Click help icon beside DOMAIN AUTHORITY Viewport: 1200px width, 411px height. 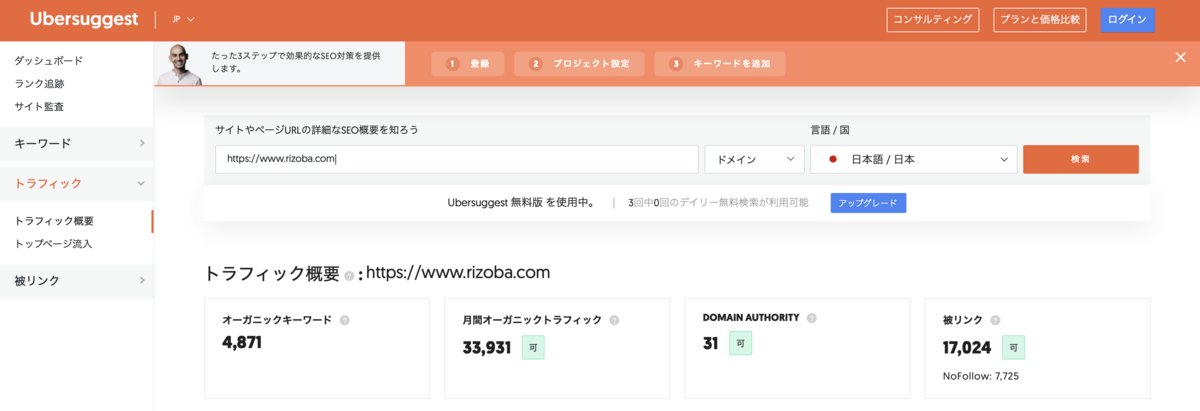pyautogui.click(x=811, y=318)
